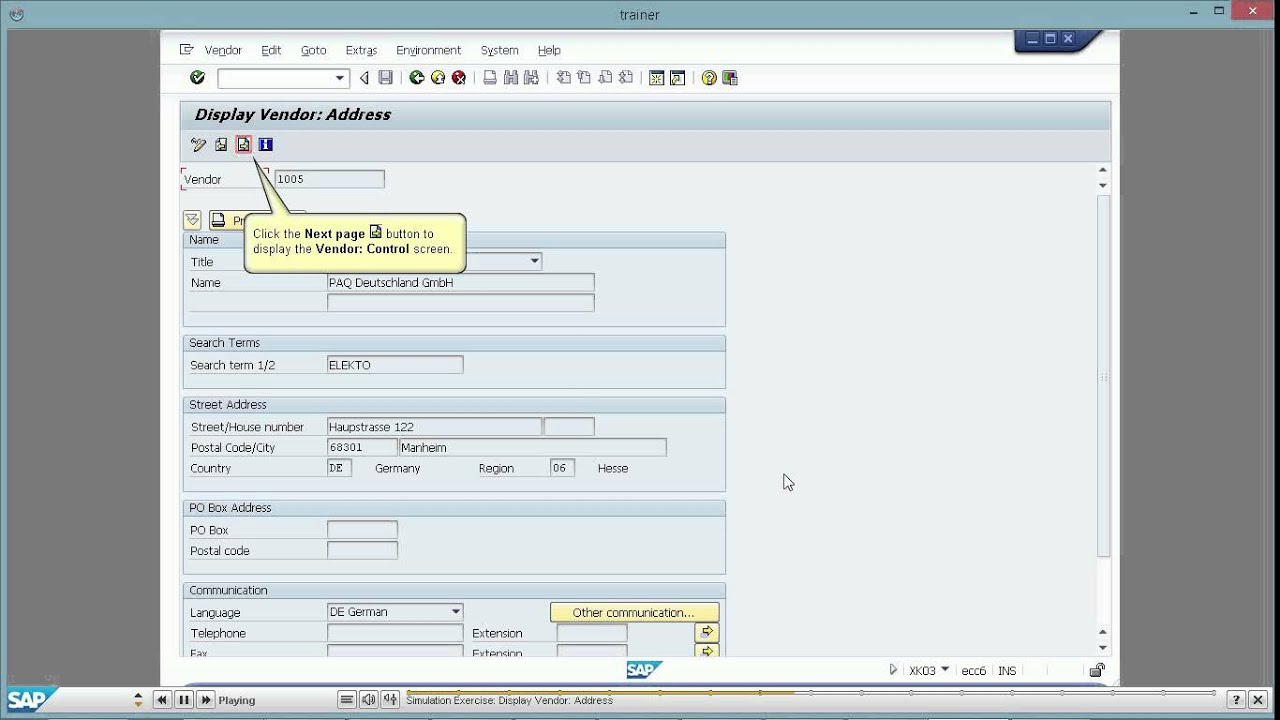Click the Telephone input field
Screen dimensions: 1280x720
395,633
